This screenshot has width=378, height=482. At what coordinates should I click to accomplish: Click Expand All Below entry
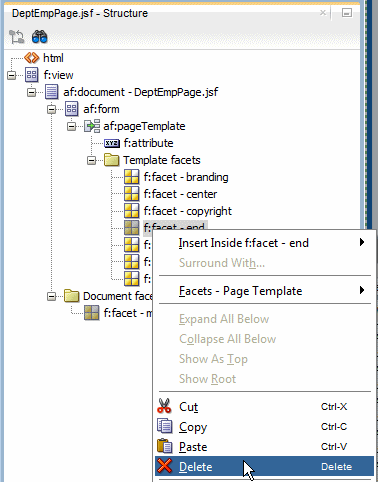point(265,319)
